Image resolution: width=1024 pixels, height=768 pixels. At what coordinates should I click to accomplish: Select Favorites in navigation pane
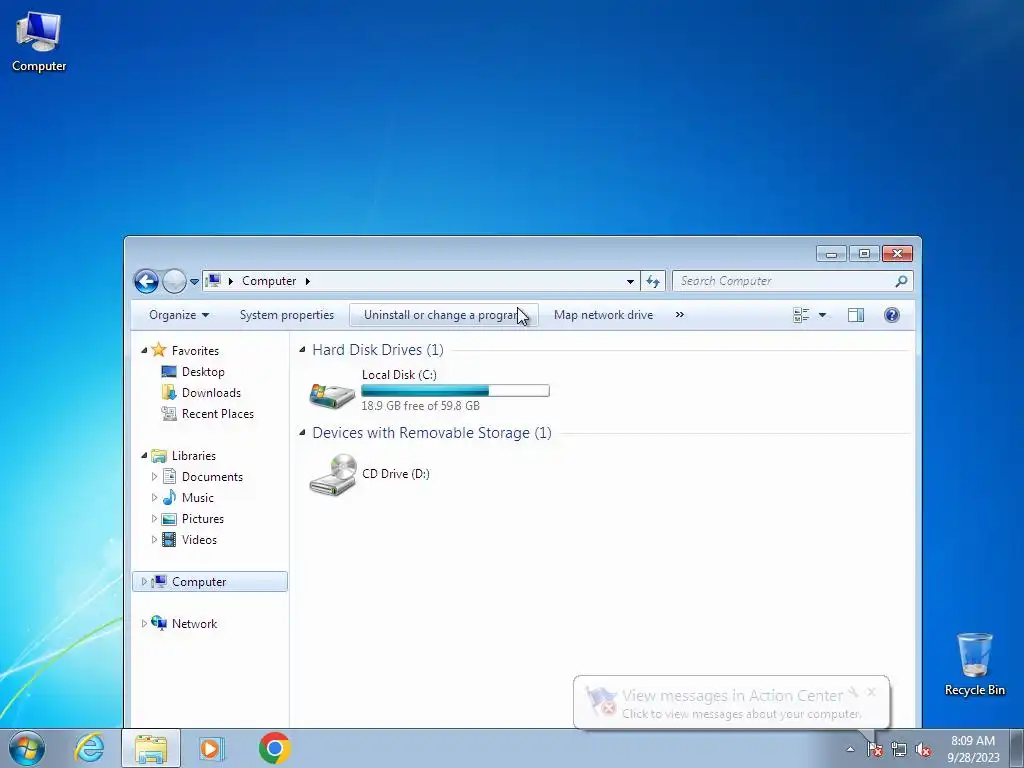(195, 351)
